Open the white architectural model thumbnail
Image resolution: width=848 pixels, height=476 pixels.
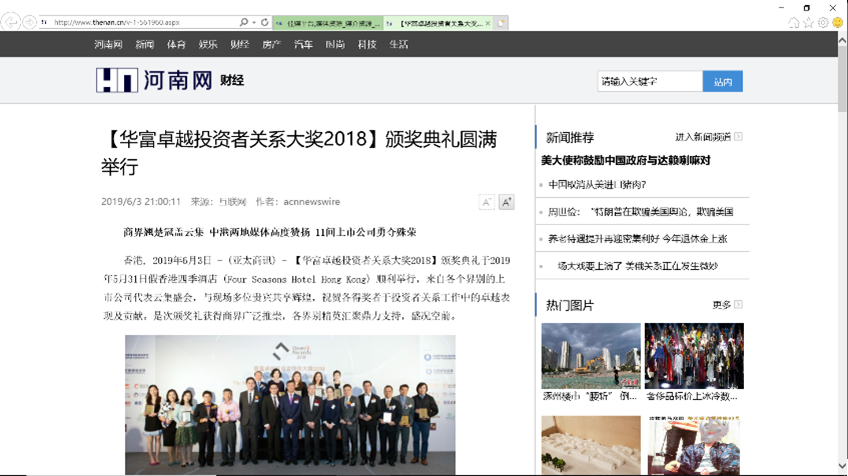pos(591,446)
